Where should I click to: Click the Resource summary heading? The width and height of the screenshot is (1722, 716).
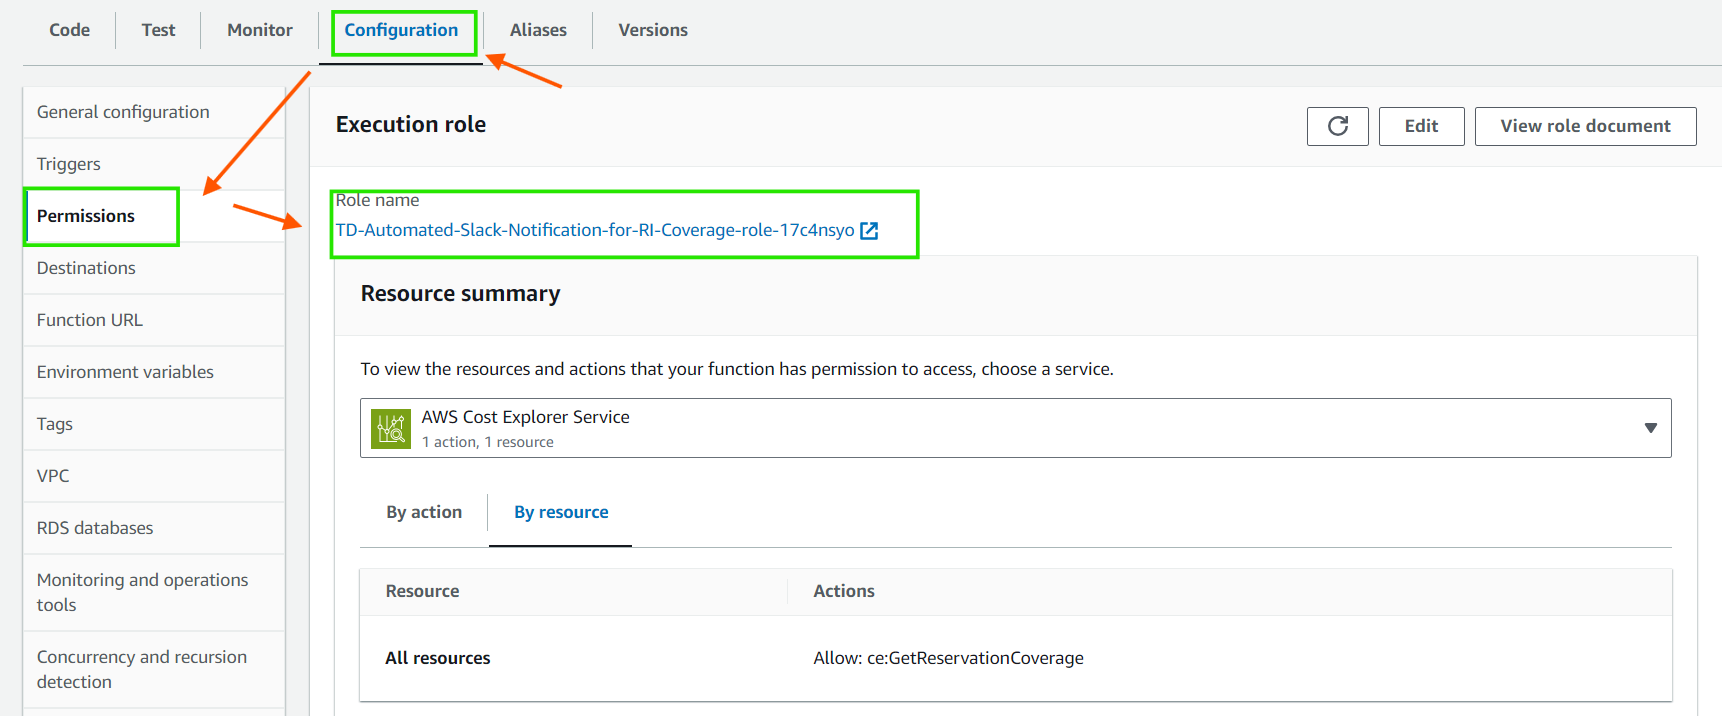point(460,294)
